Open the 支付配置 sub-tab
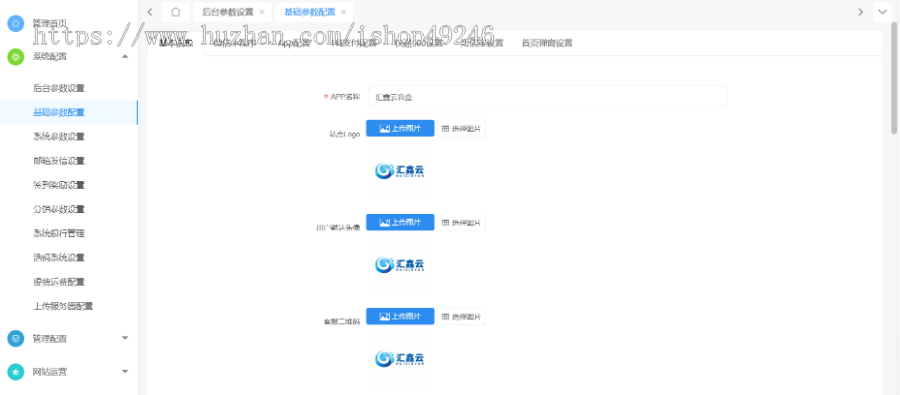Image resolution: width=900 pixels, height=395 pixels. 354,43
